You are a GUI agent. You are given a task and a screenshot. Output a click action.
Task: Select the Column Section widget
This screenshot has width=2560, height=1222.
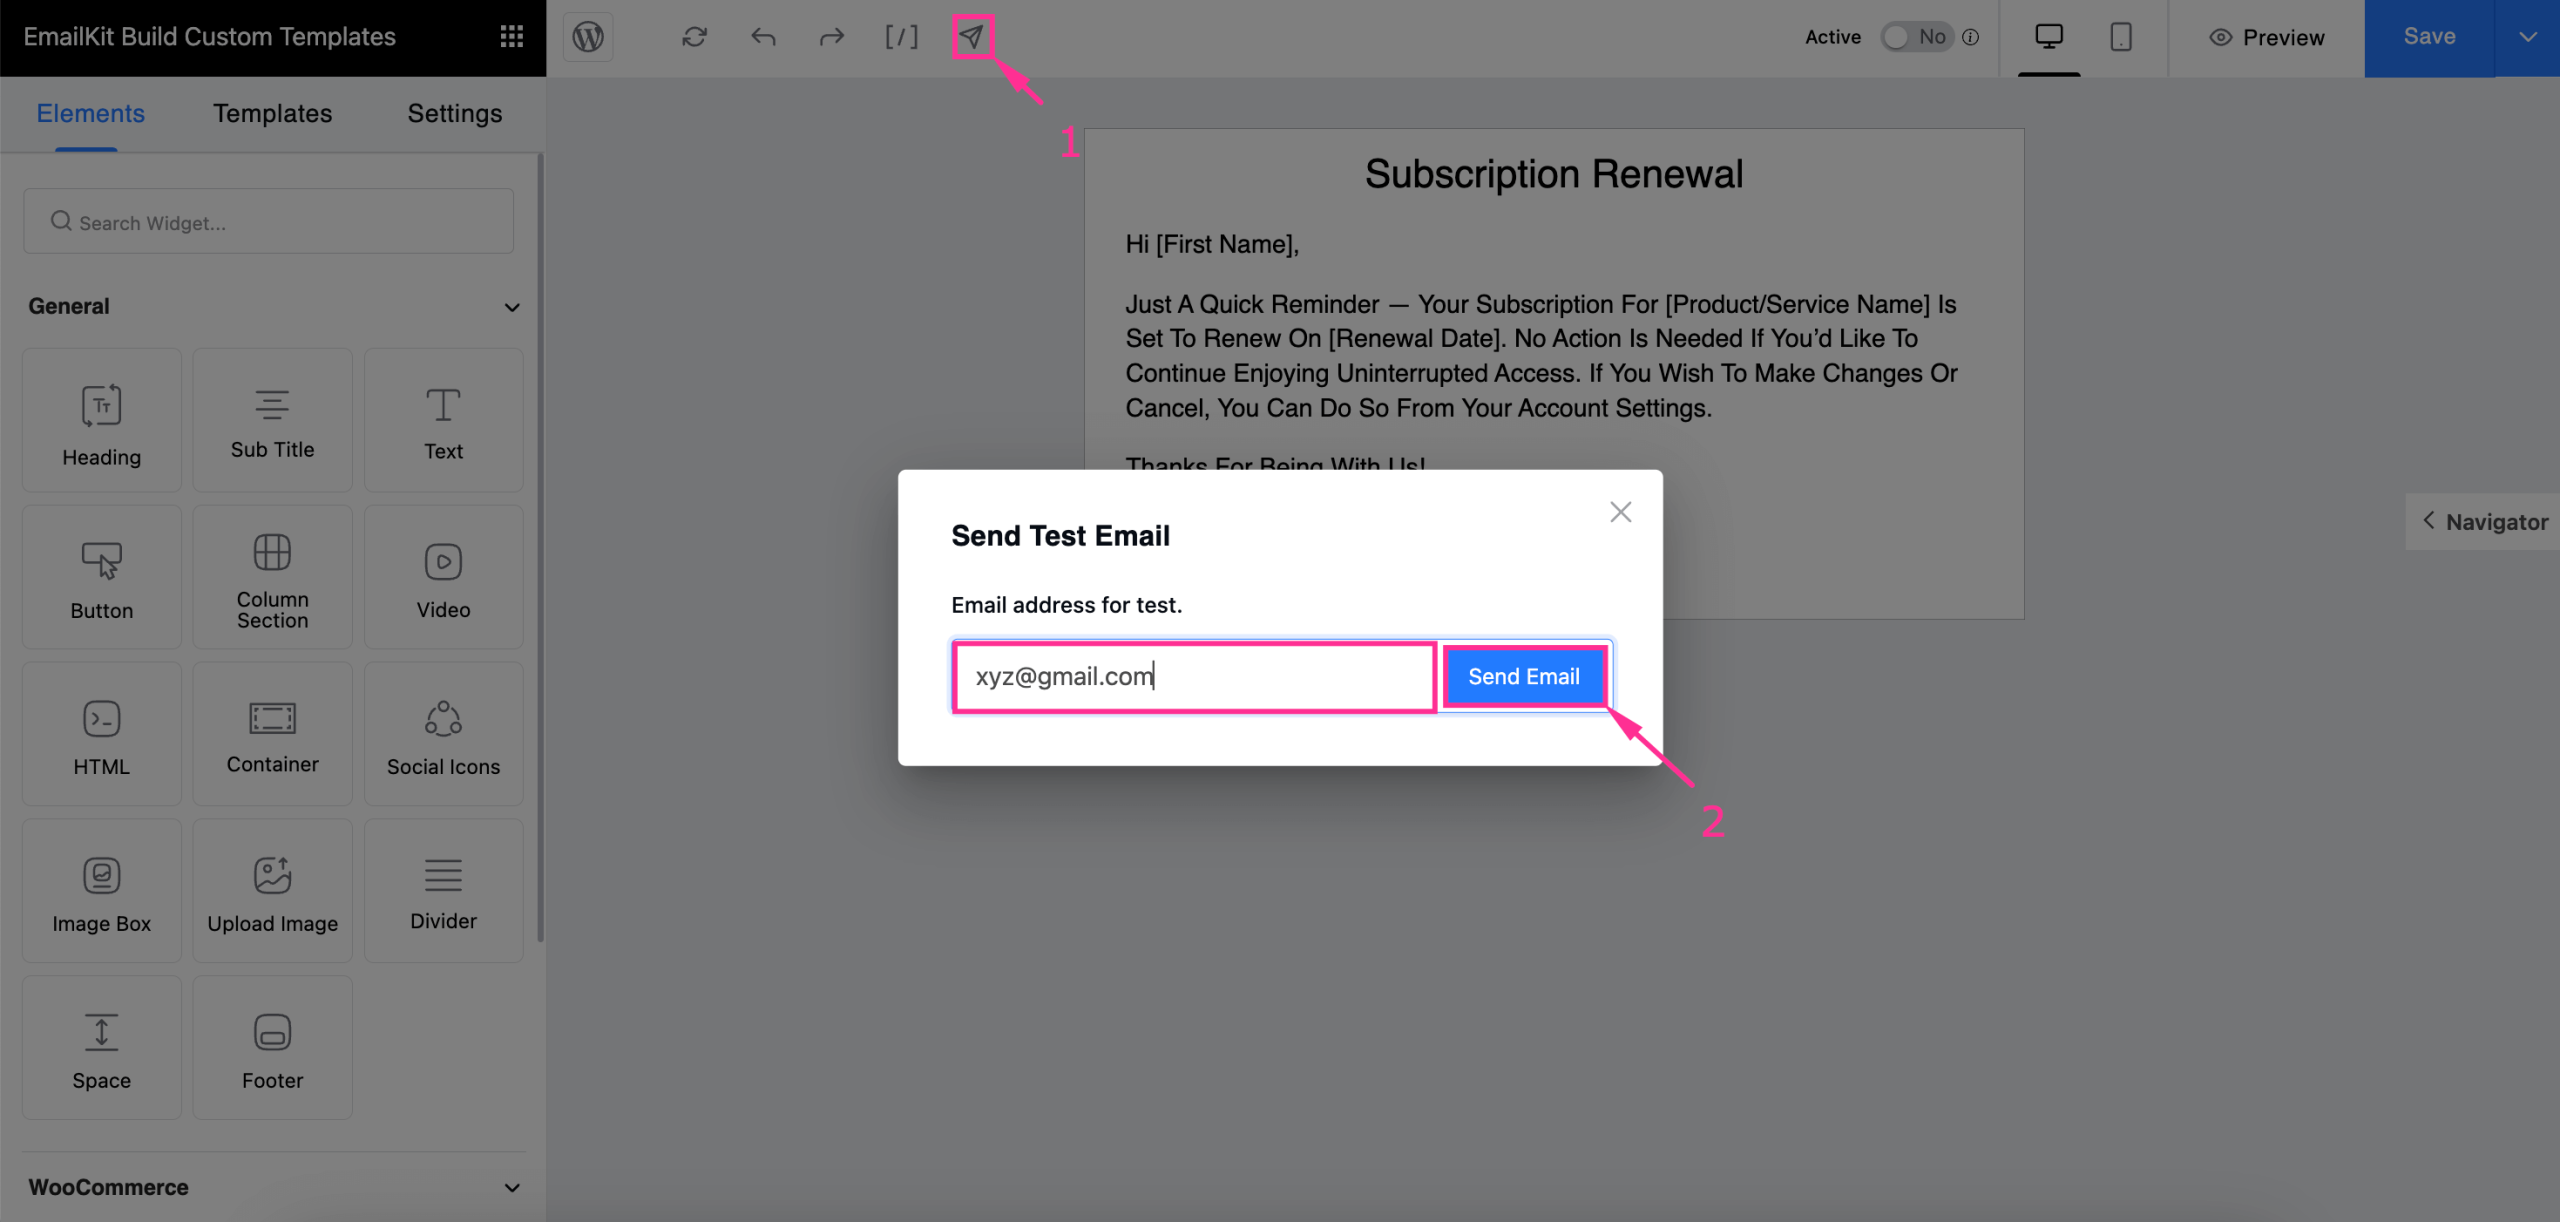tap(272, 577)
